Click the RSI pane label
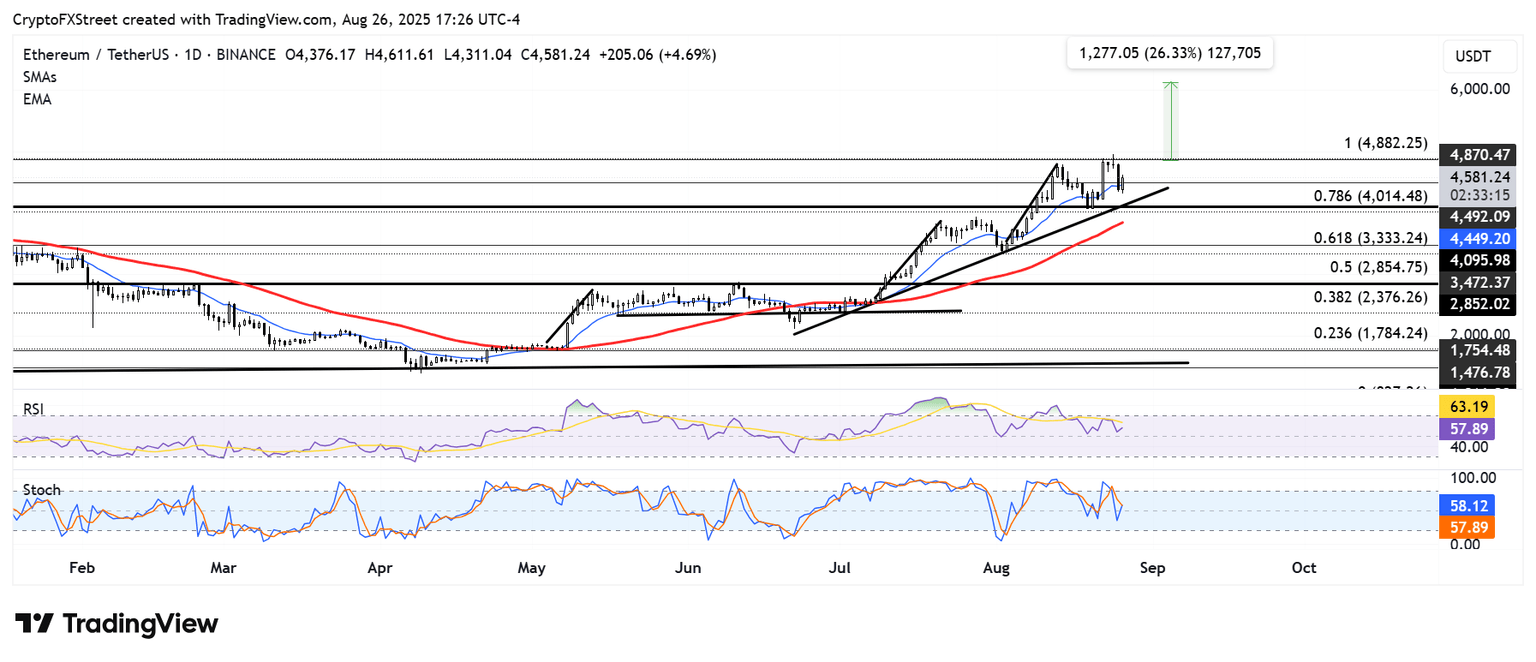1536x662 pixels. click(x=35, y=409)
